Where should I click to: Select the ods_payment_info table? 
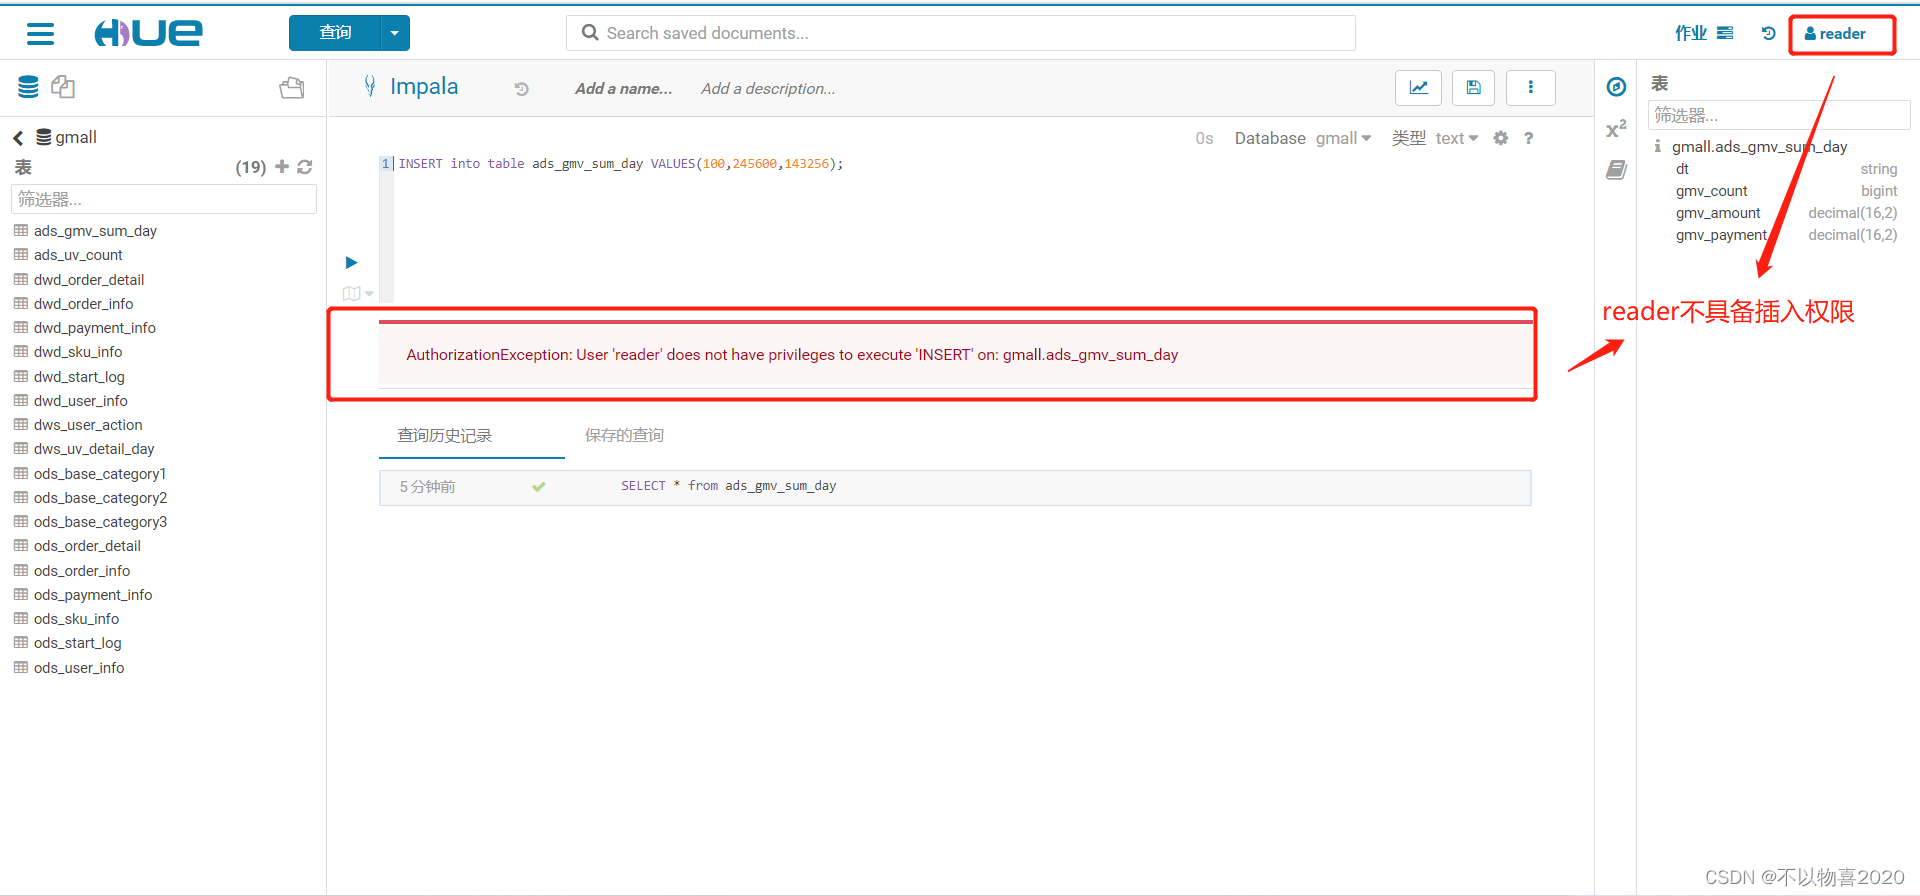(x=93, y=595)
